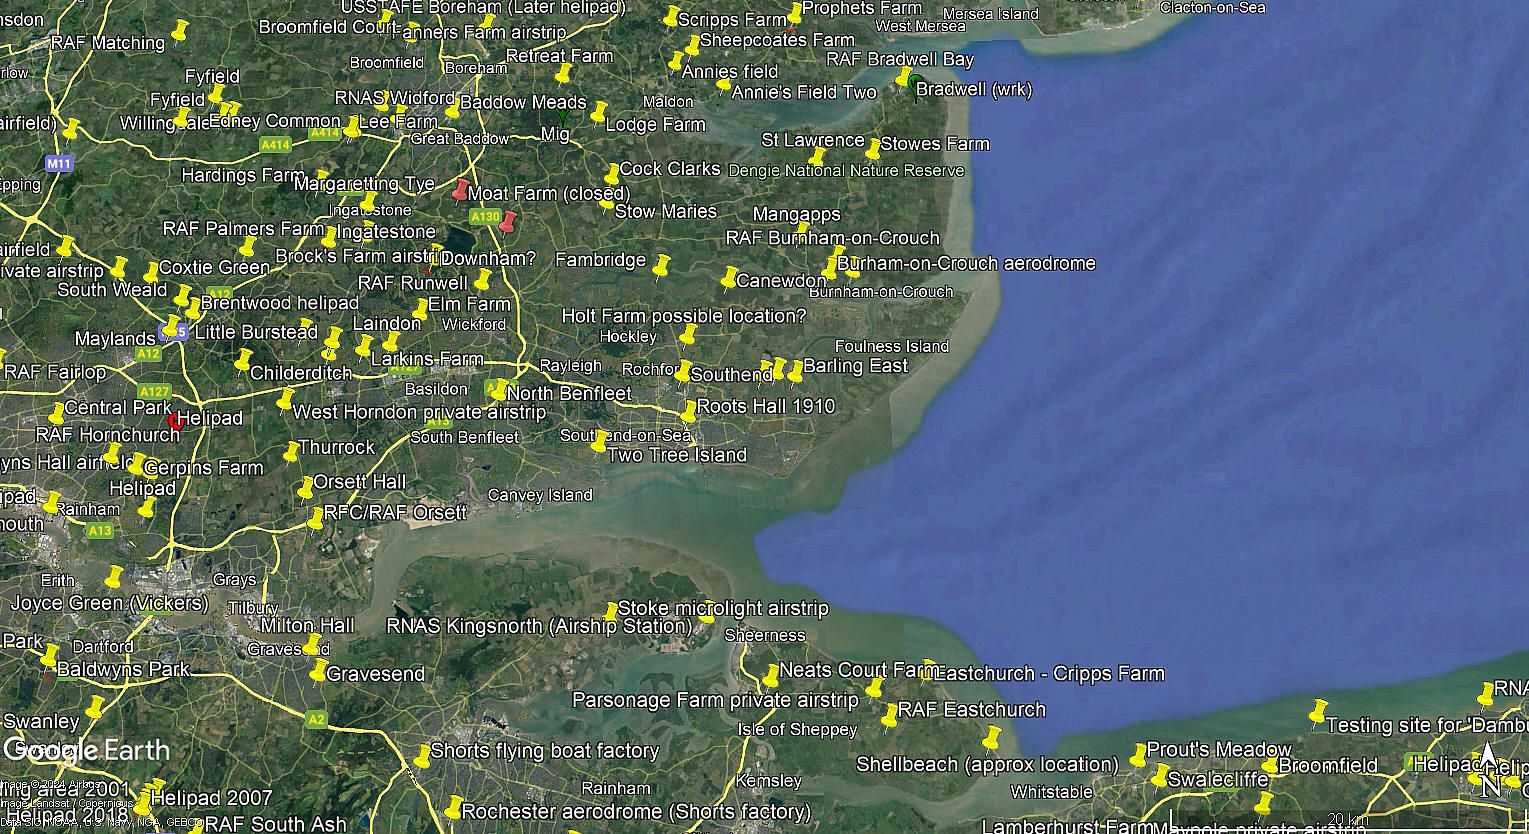The width and height of the screenshot is (1529, 834).
Task: Open the RFC/RAF Orsett pushpin
Action: point(316,518)
